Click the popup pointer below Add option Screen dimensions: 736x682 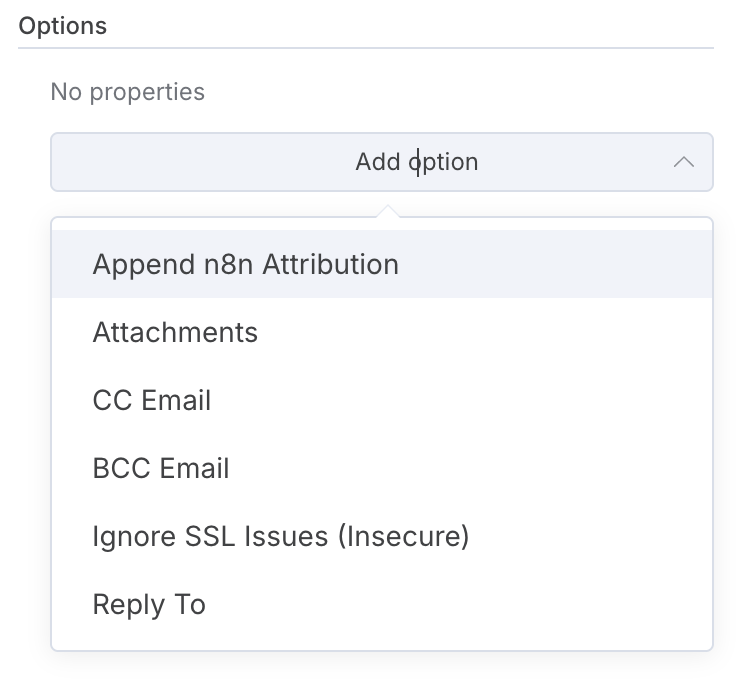pos(386,212)
